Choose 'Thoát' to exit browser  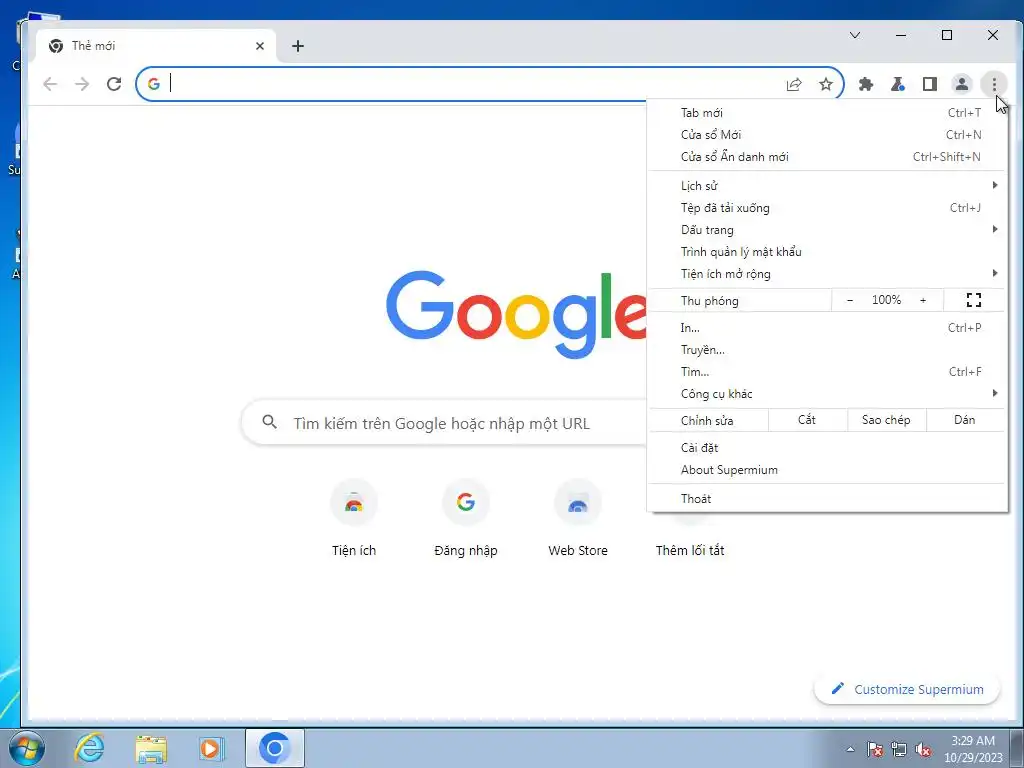coord(827,499)
